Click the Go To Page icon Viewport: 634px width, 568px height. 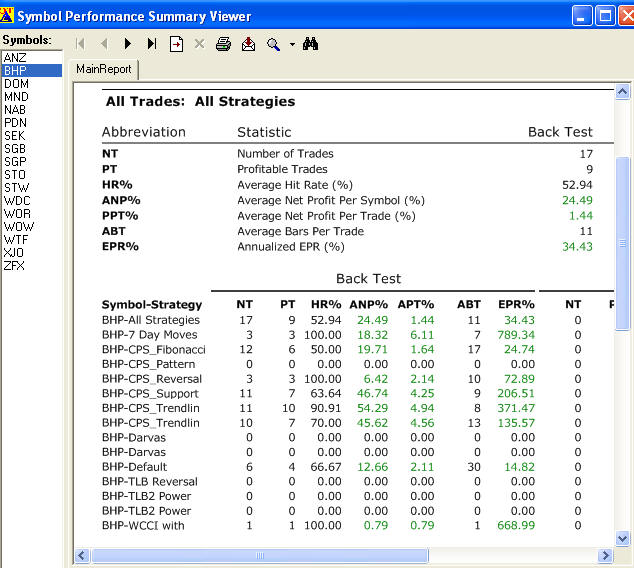pyautogui.click(x=176, y=44)
